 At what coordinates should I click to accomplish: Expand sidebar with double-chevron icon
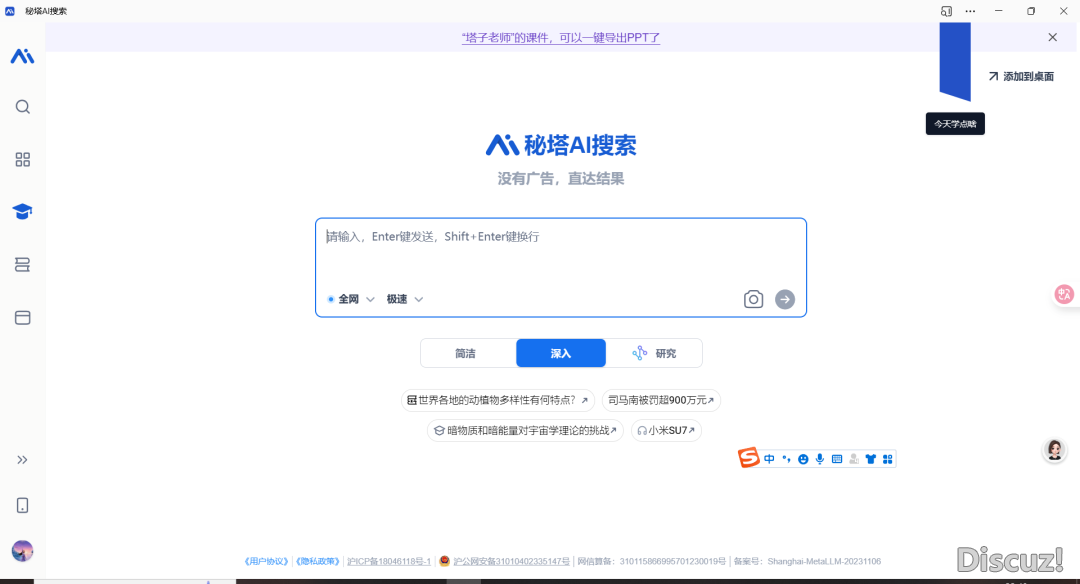[x=23, y=460]
